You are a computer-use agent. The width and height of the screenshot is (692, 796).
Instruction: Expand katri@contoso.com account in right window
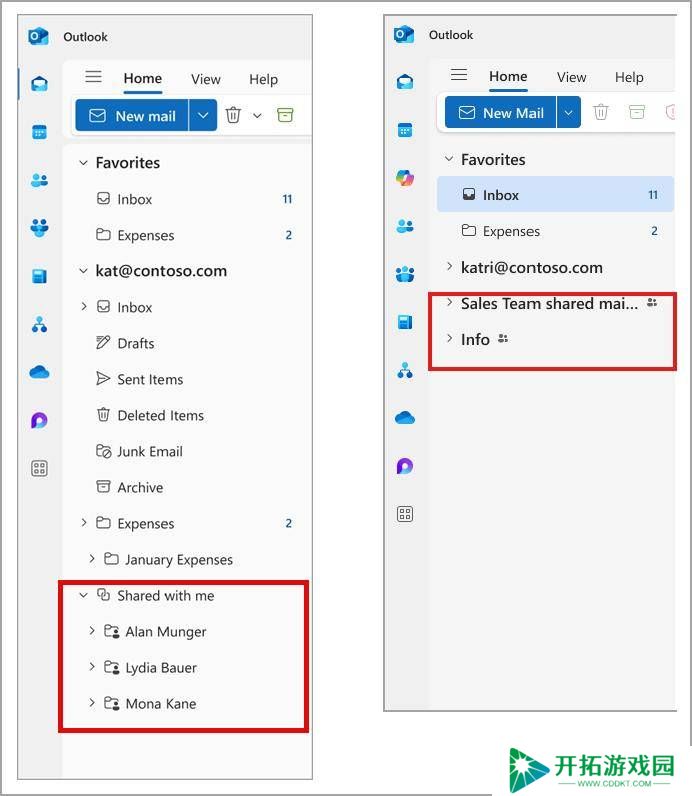tap(449, 266)
